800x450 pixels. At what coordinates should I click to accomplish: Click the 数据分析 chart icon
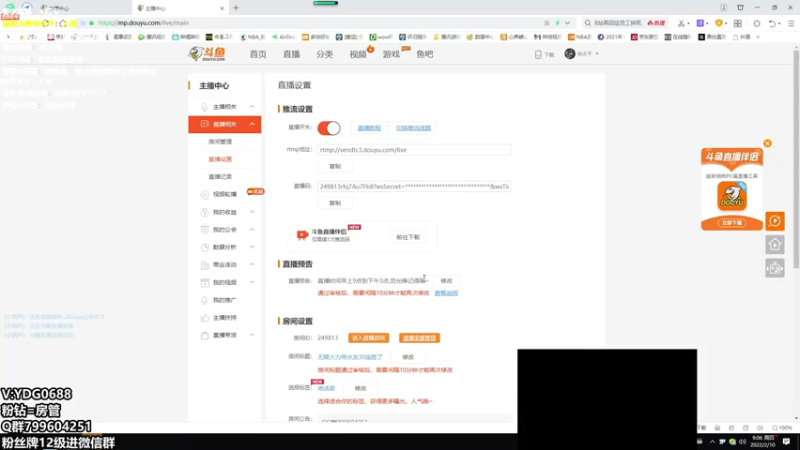coord(205,247)
